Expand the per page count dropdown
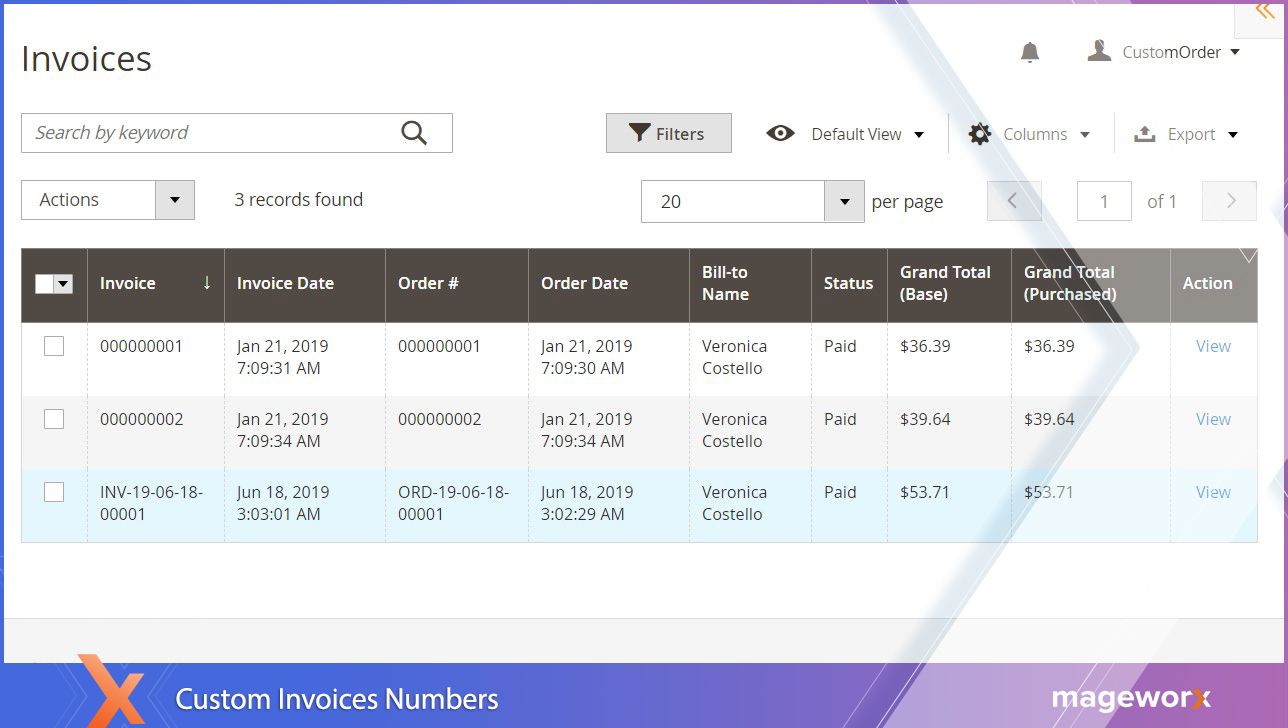This screenshot has width=1288, height=728. coord(844,202)
